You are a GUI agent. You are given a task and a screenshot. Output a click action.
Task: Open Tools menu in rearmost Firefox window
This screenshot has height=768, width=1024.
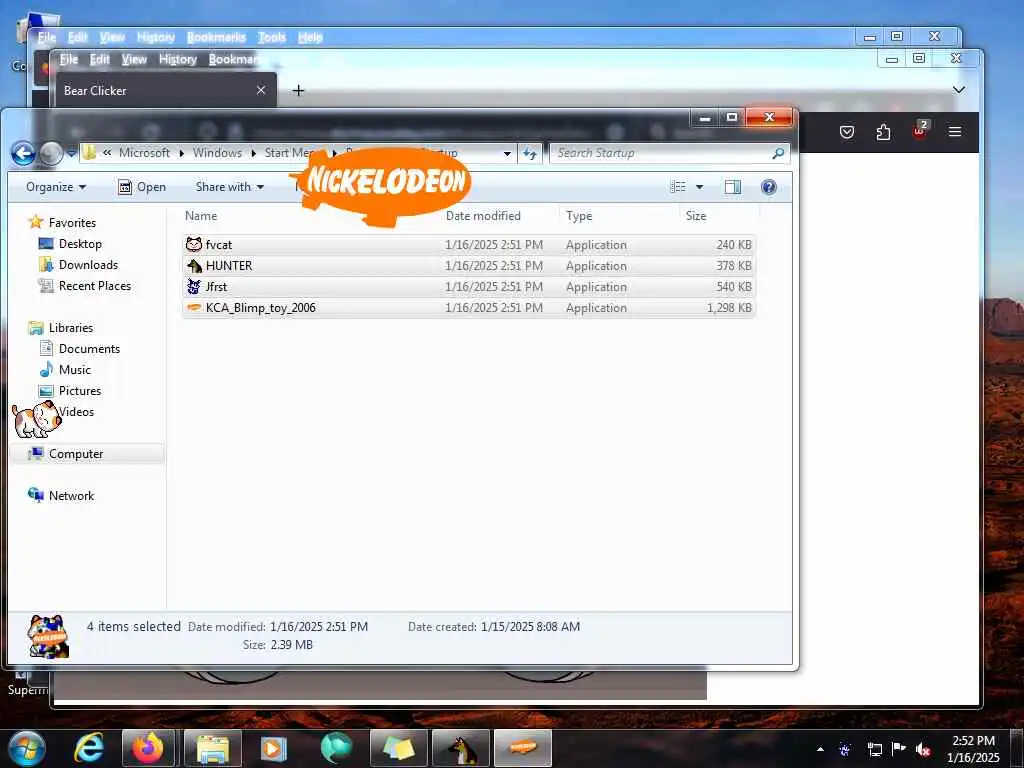tap(272, 37)
